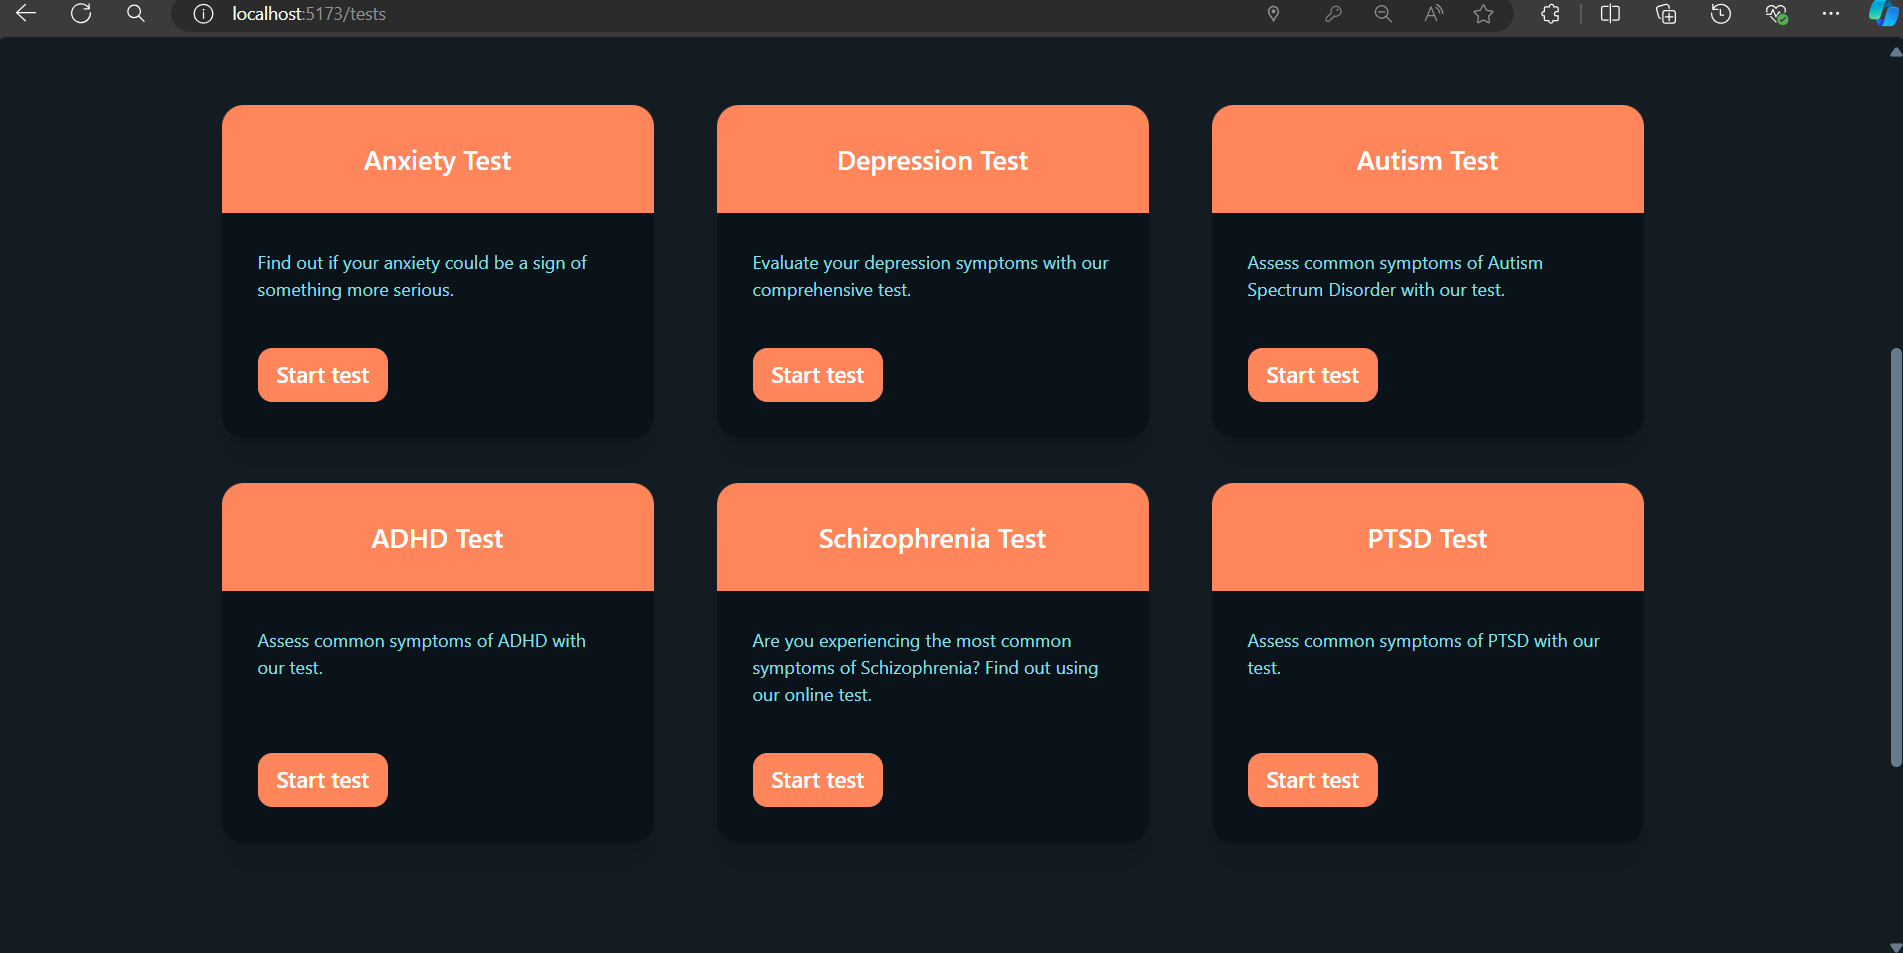Activate the Read aloud icon
The width and height of the screenshot is (1903, 953).
[1433, 14]
